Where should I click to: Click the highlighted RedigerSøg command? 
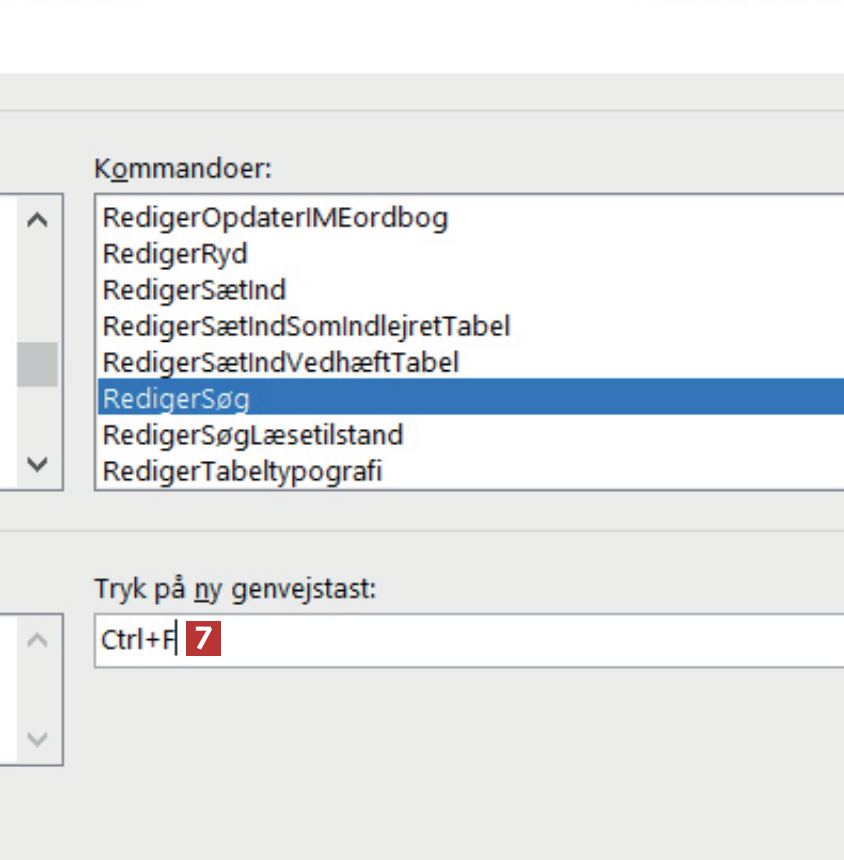176,399
